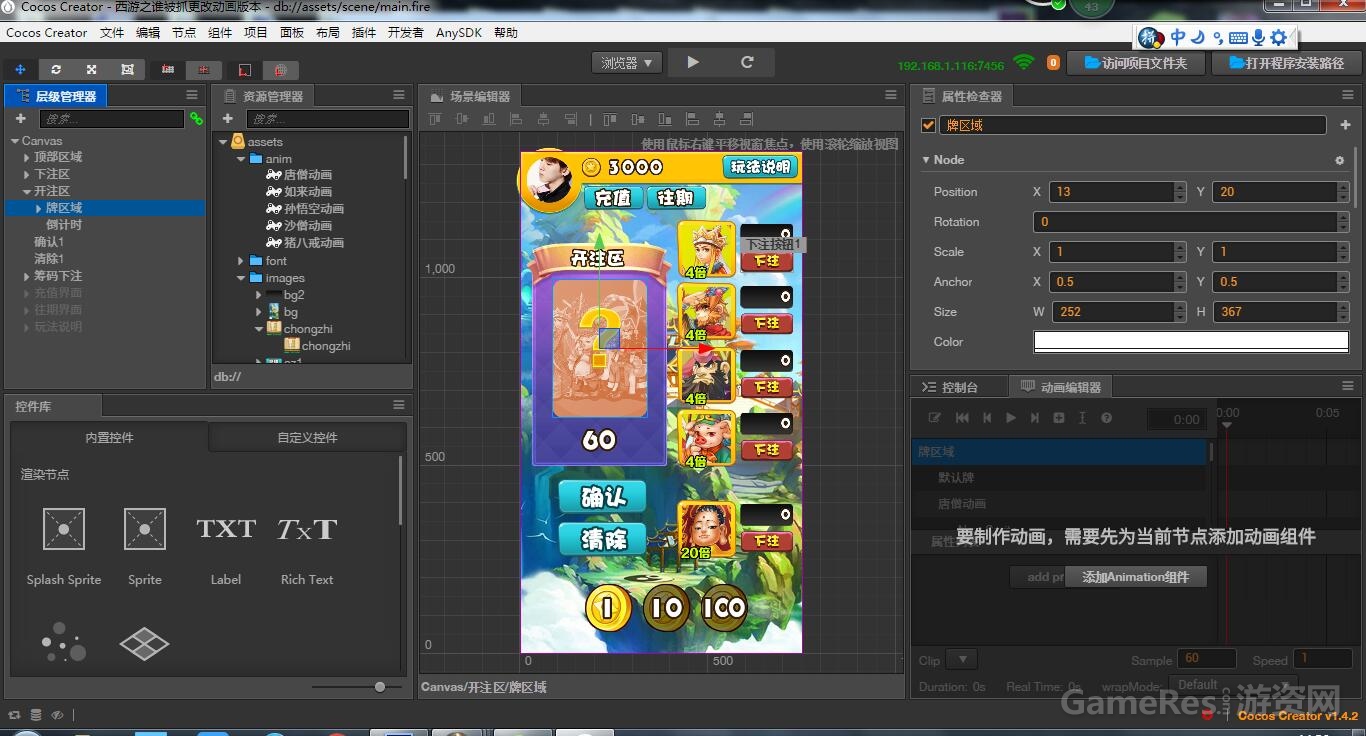Select the rect transform tool
The height and width of the screenshot is (736, 1366).
pos(127,69)
